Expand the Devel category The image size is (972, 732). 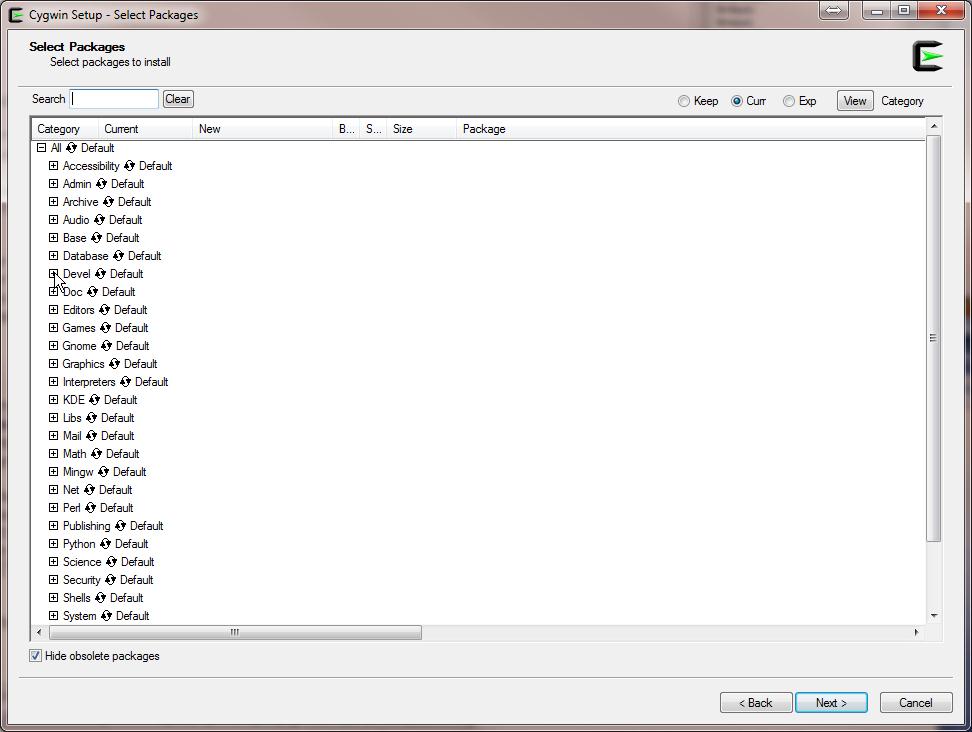click(53, 274)
